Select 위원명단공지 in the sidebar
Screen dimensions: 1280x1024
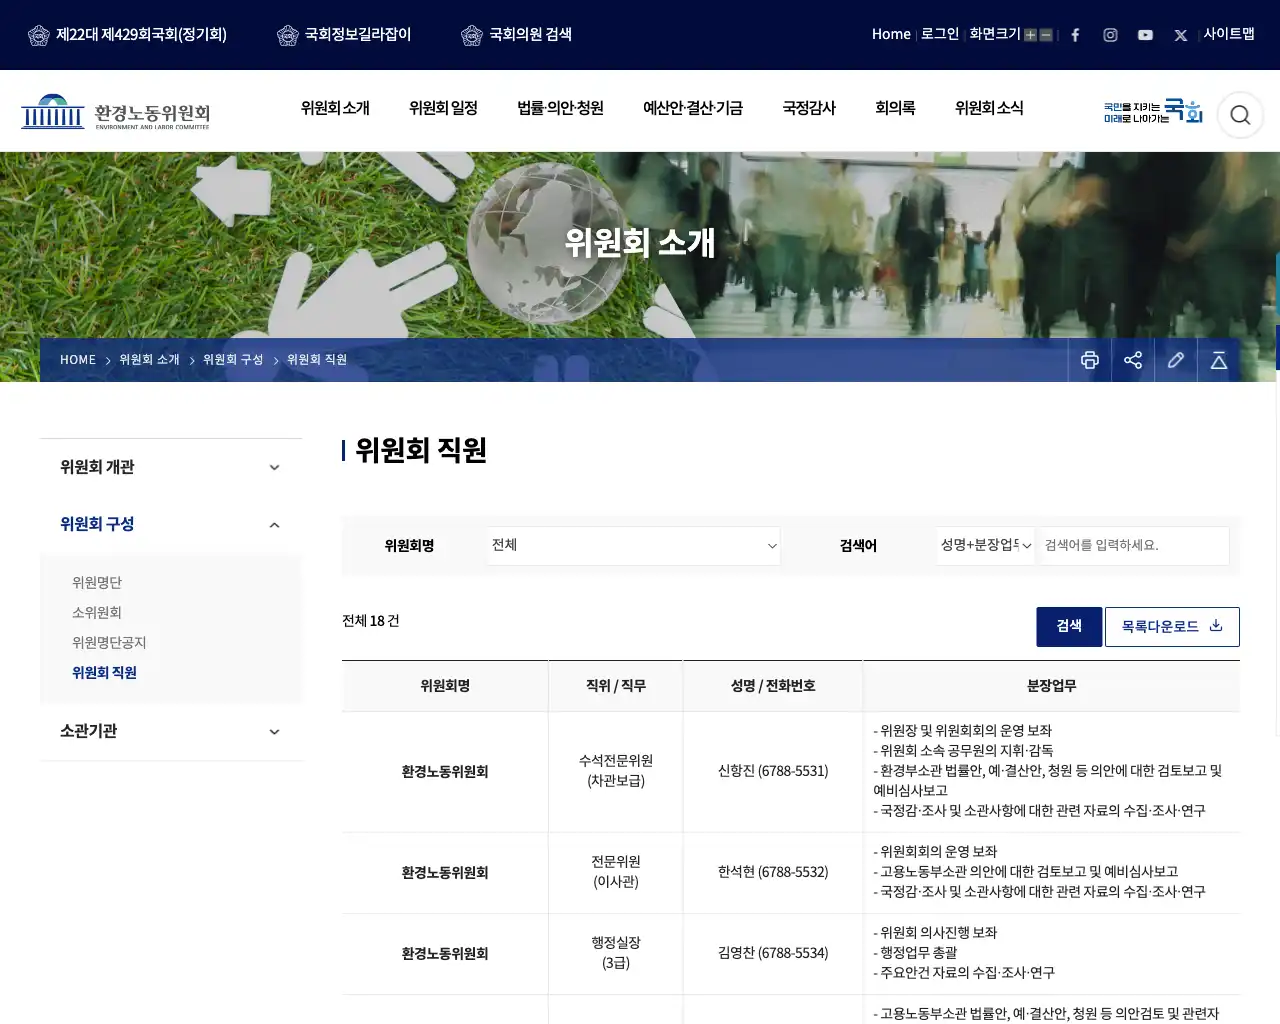pyautogui.click(x=109, y=642)
